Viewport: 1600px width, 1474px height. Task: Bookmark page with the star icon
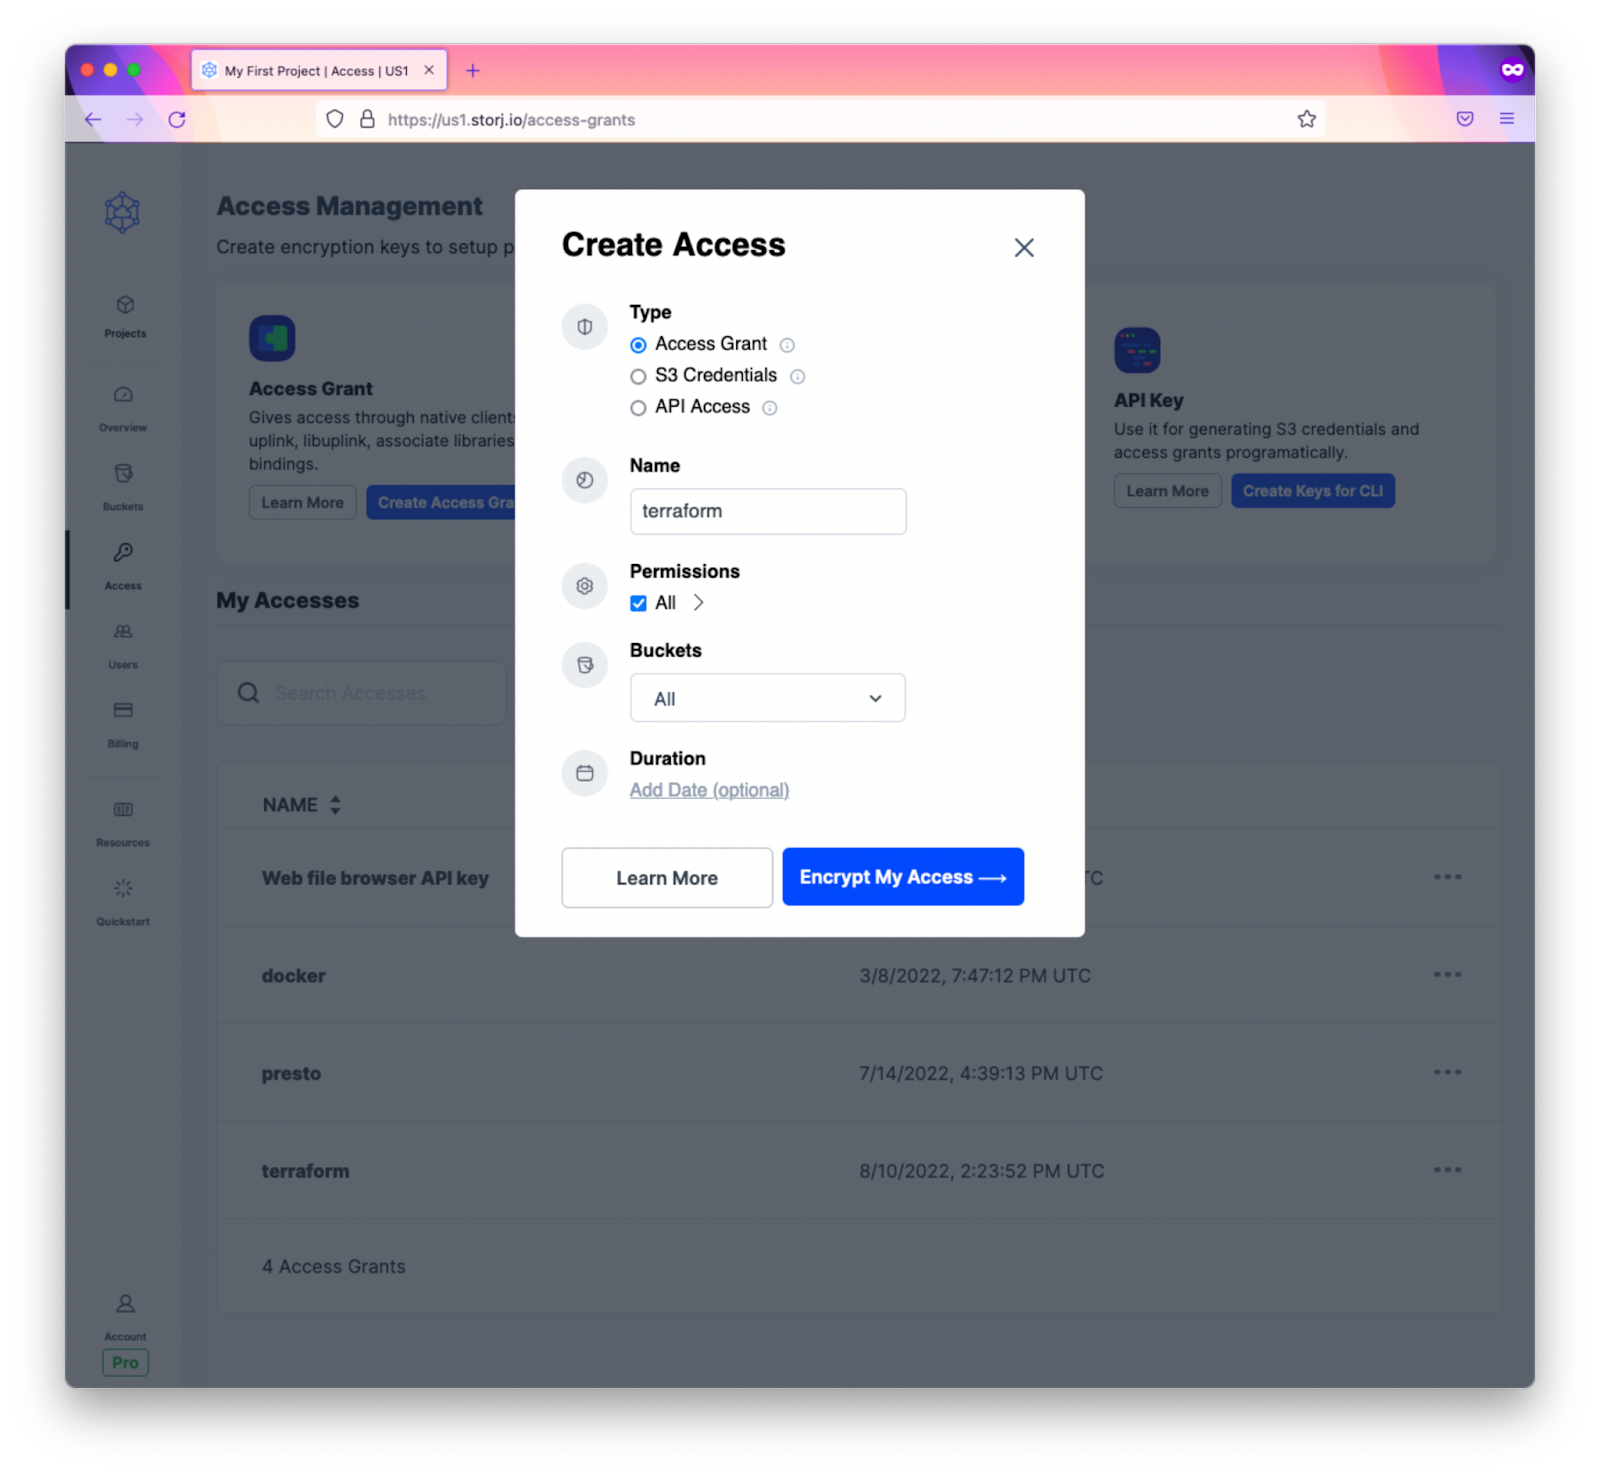[x=1306, y=119]
